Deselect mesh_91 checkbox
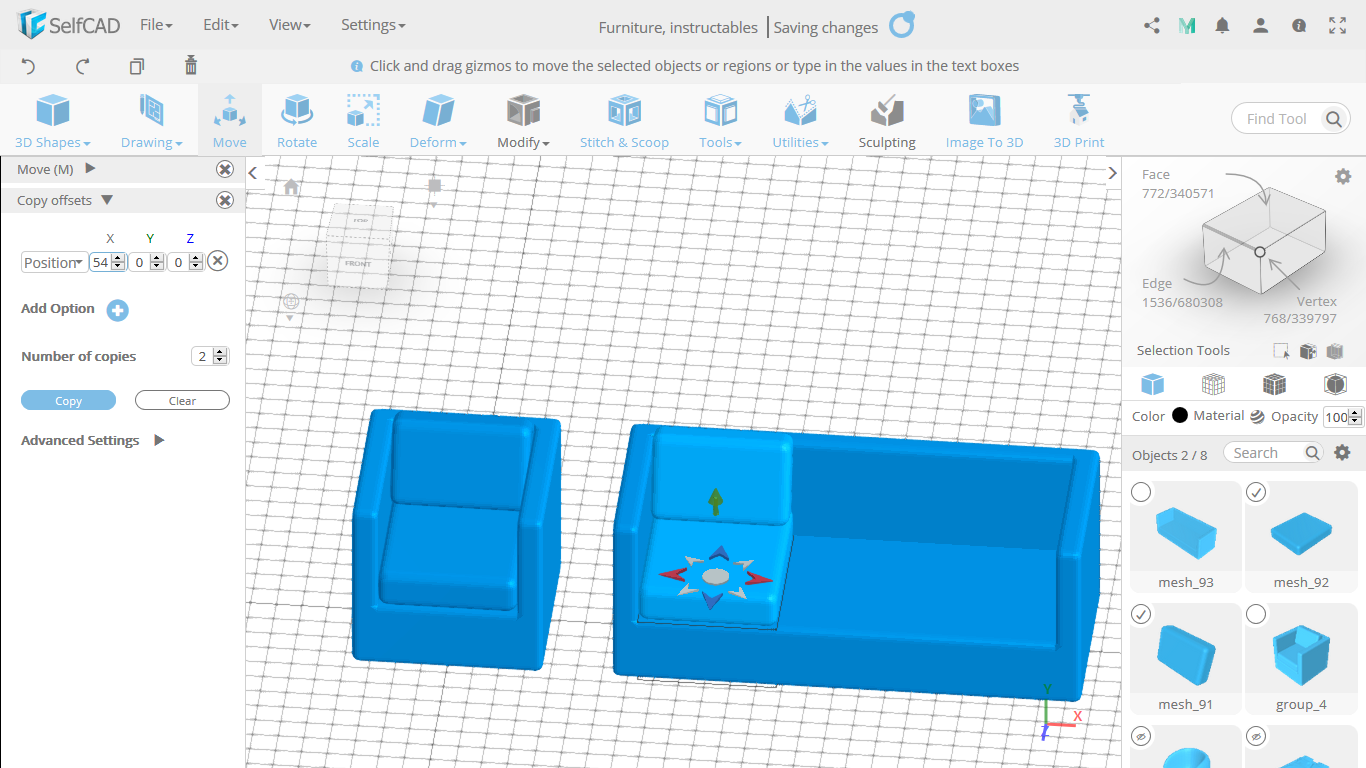1366x768 pixels. pos(1141,614)
